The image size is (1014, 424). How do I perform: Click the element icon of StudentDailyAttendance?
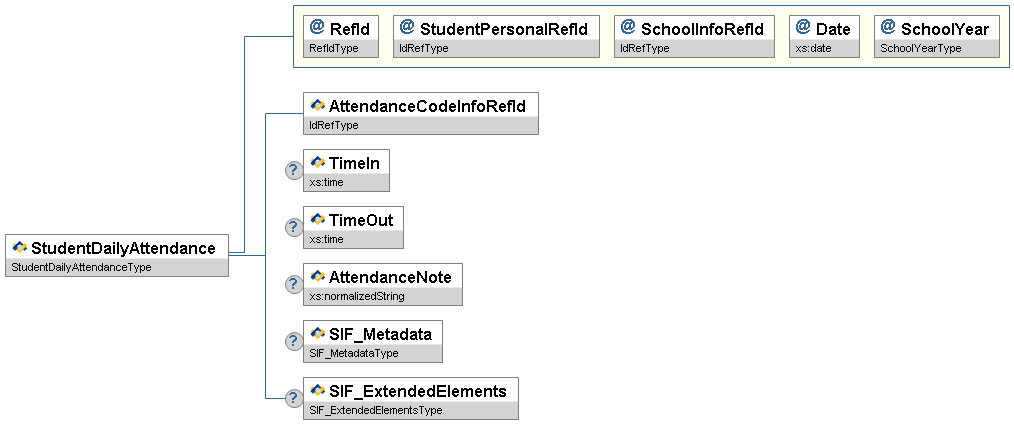pos(20,247)
